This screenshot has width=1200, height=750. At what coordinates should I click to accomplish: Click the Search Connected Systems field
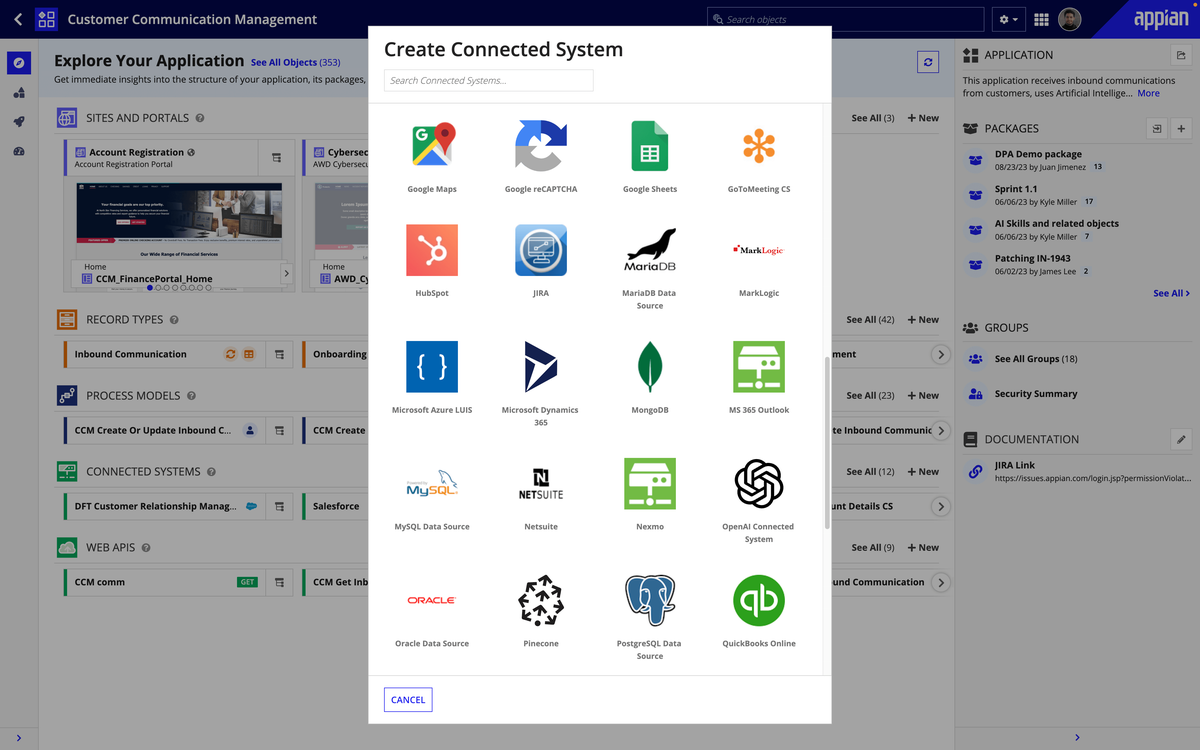pyautogui.click(x=488, y=81)
